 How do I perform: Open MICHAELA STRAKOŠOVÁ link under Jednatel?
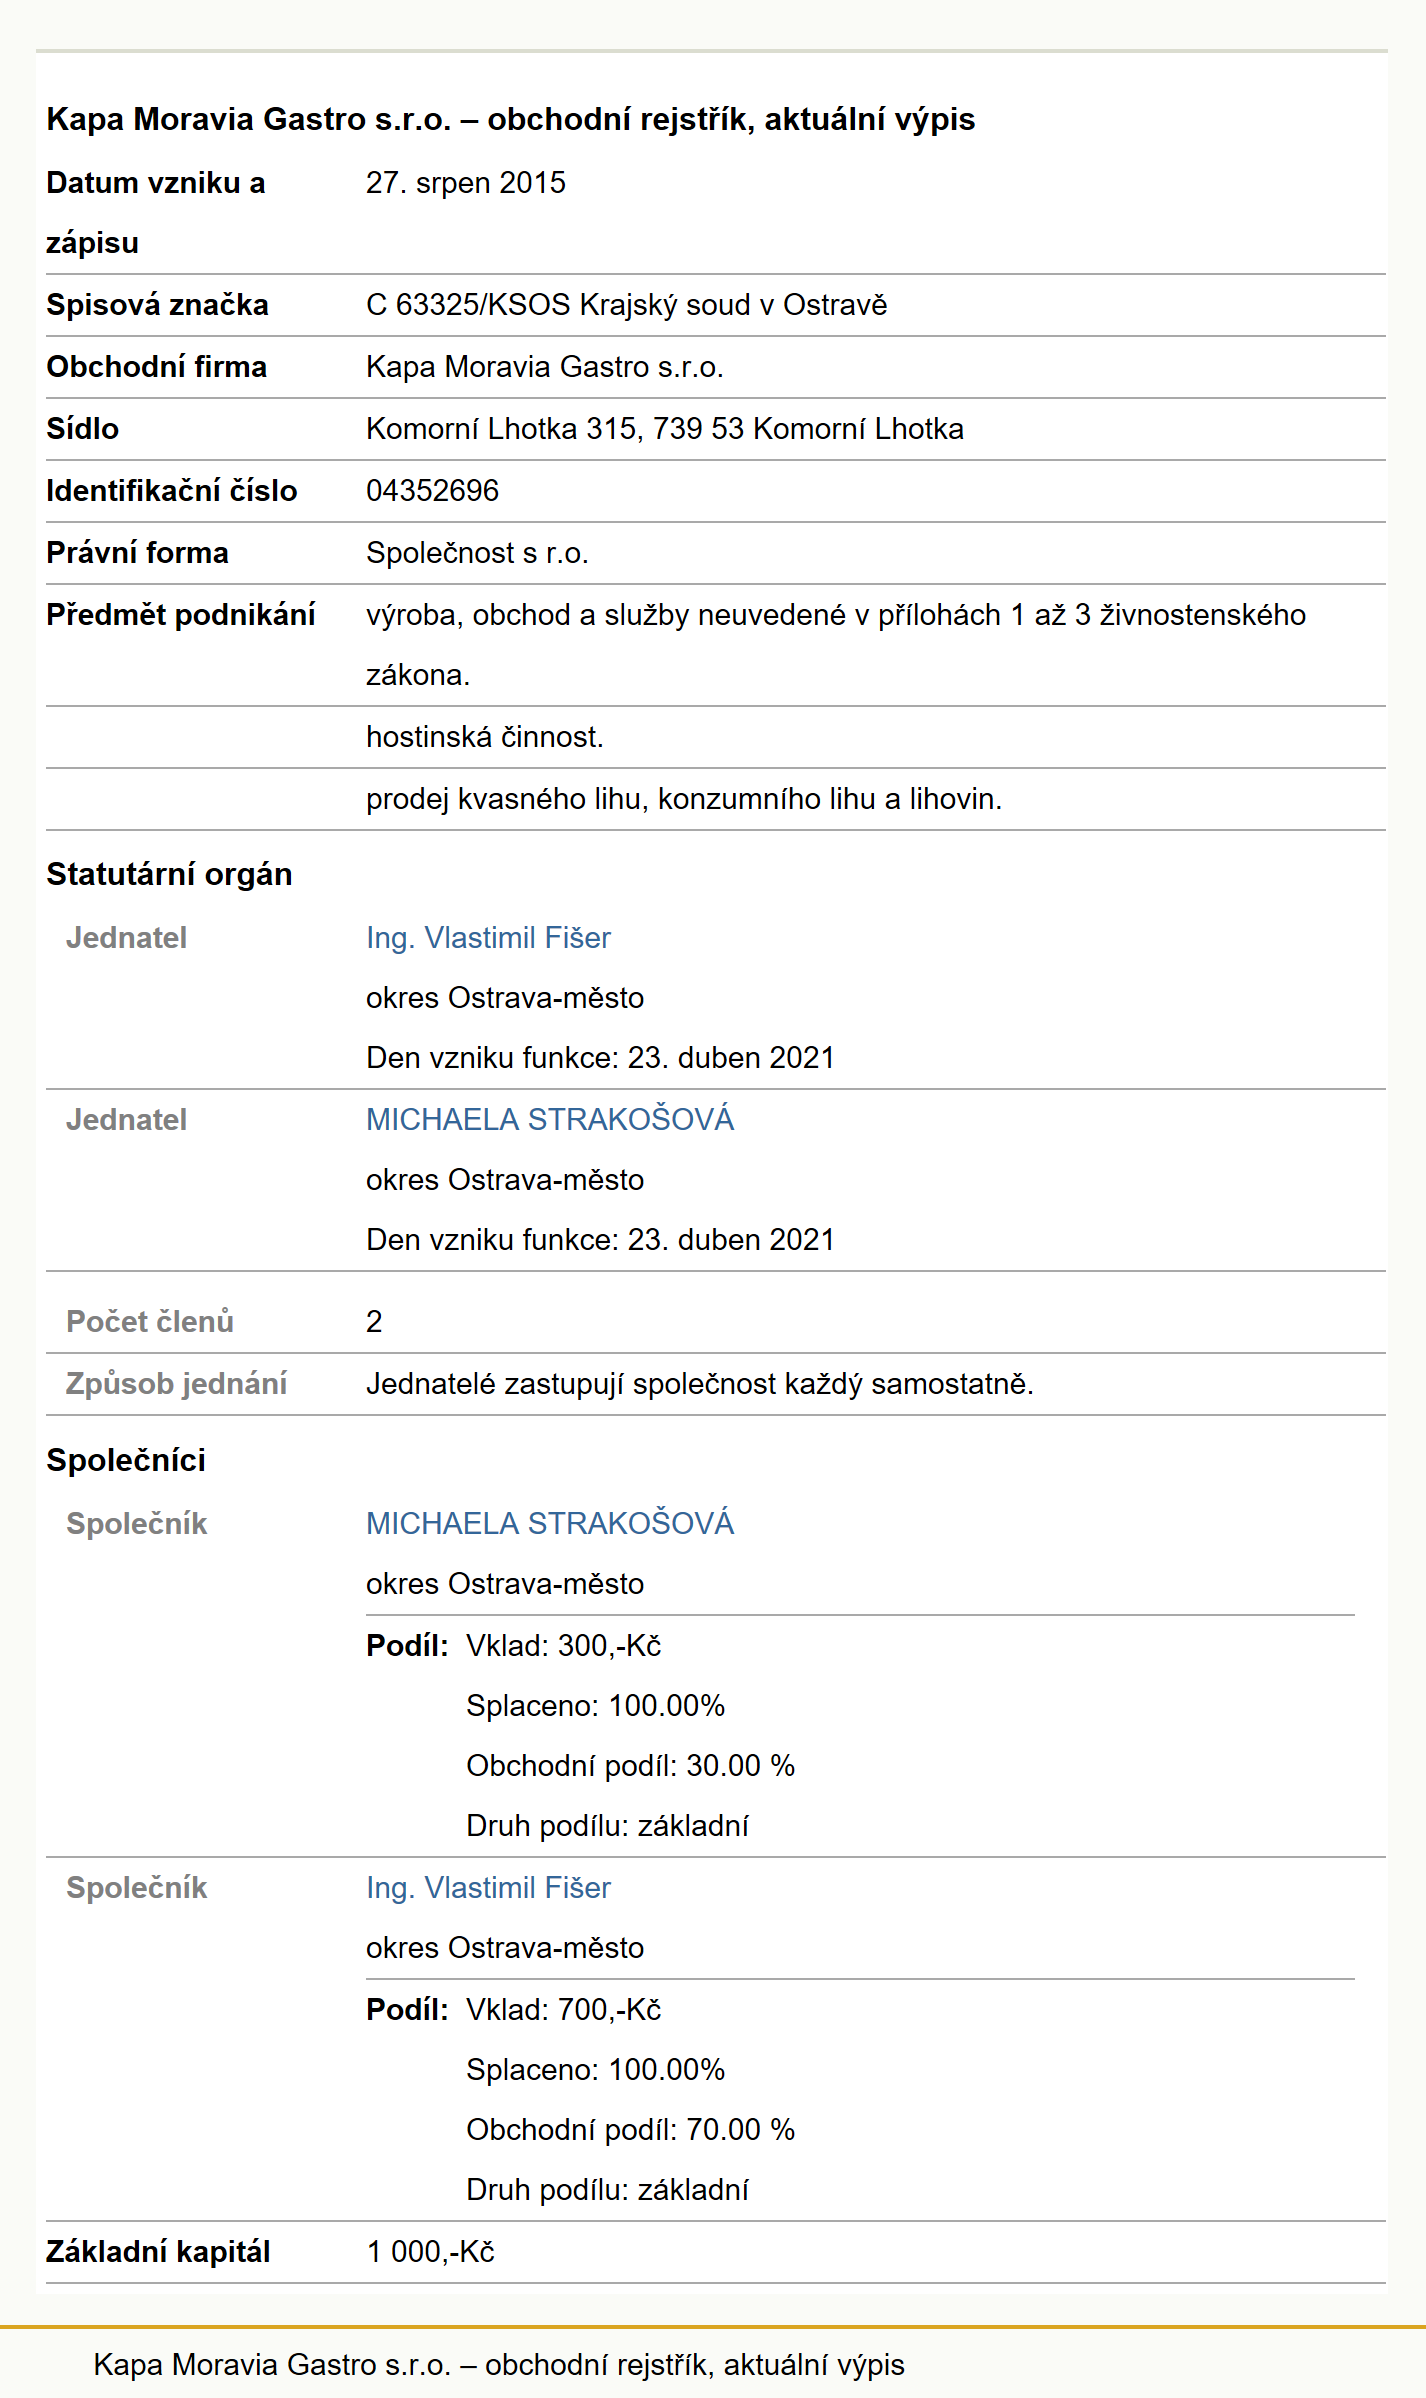tap(550, 1120)
